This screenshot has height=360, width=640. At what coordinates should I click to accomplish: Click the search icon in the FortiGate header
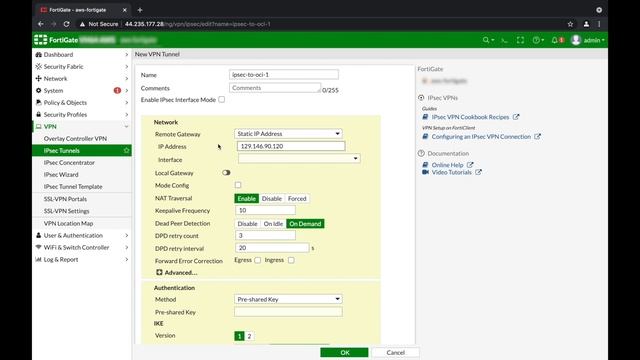[486, 40]
